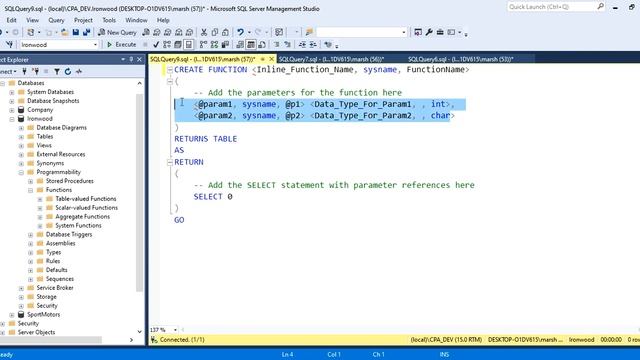The width and height of the screenshot is (640, 360).
Task: Click the Object Explorer vertical scrollbar
Action: [140, 193]
